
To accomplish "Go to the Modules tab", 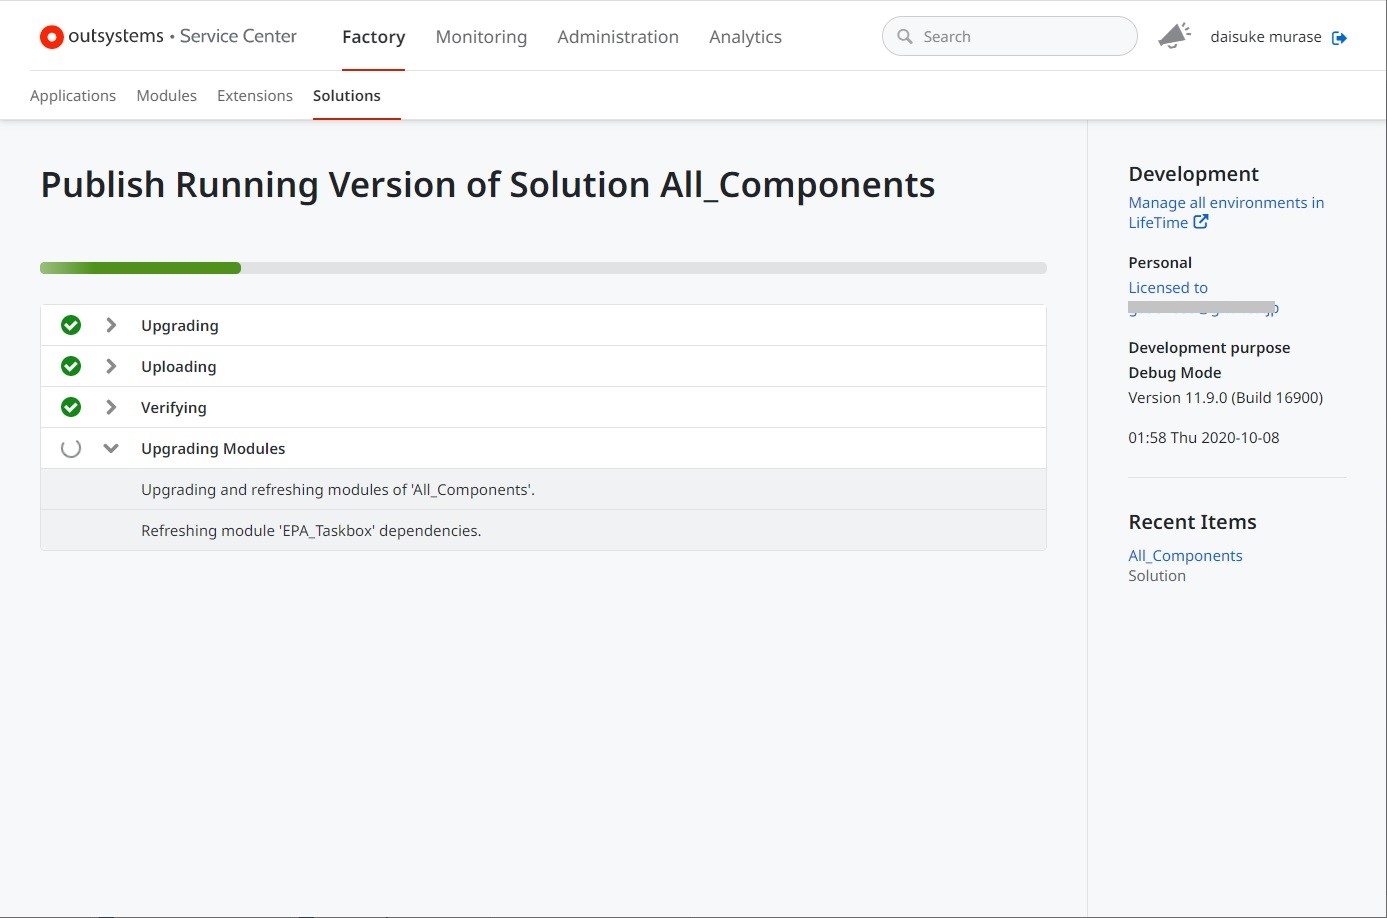I will coord(166,96).
